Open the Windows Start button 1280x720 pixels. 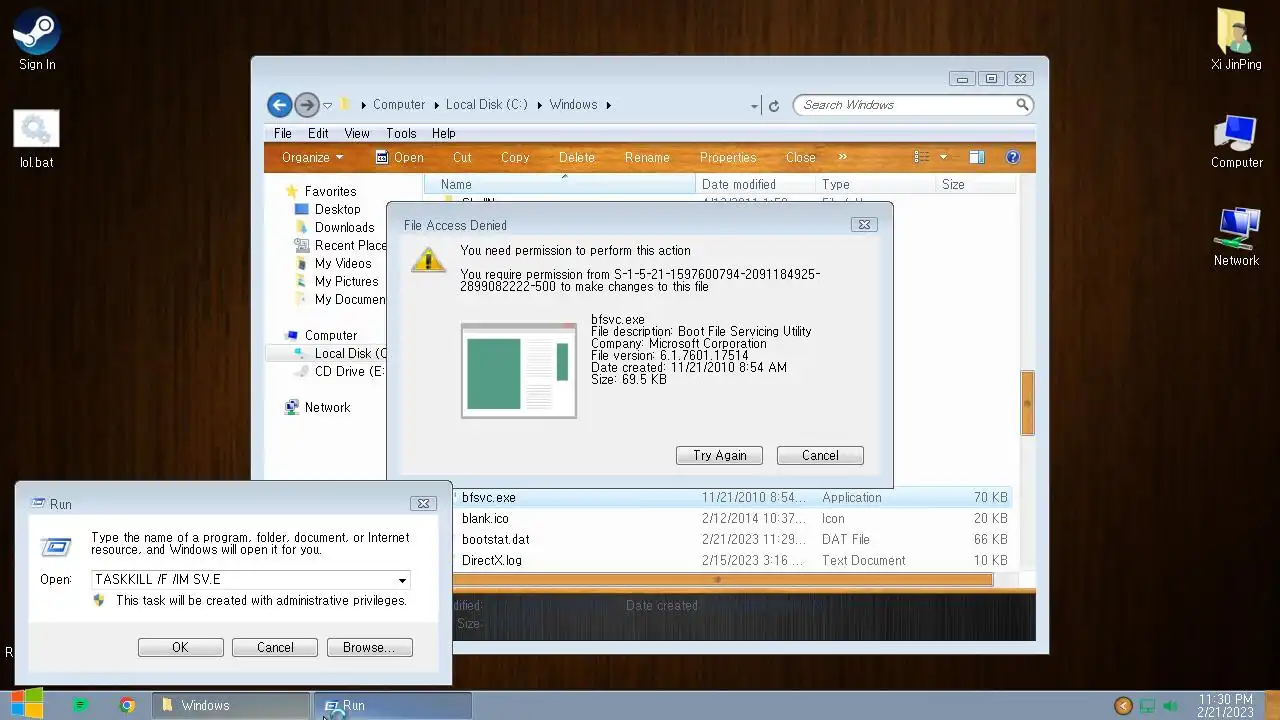click(x=26, y=705)
